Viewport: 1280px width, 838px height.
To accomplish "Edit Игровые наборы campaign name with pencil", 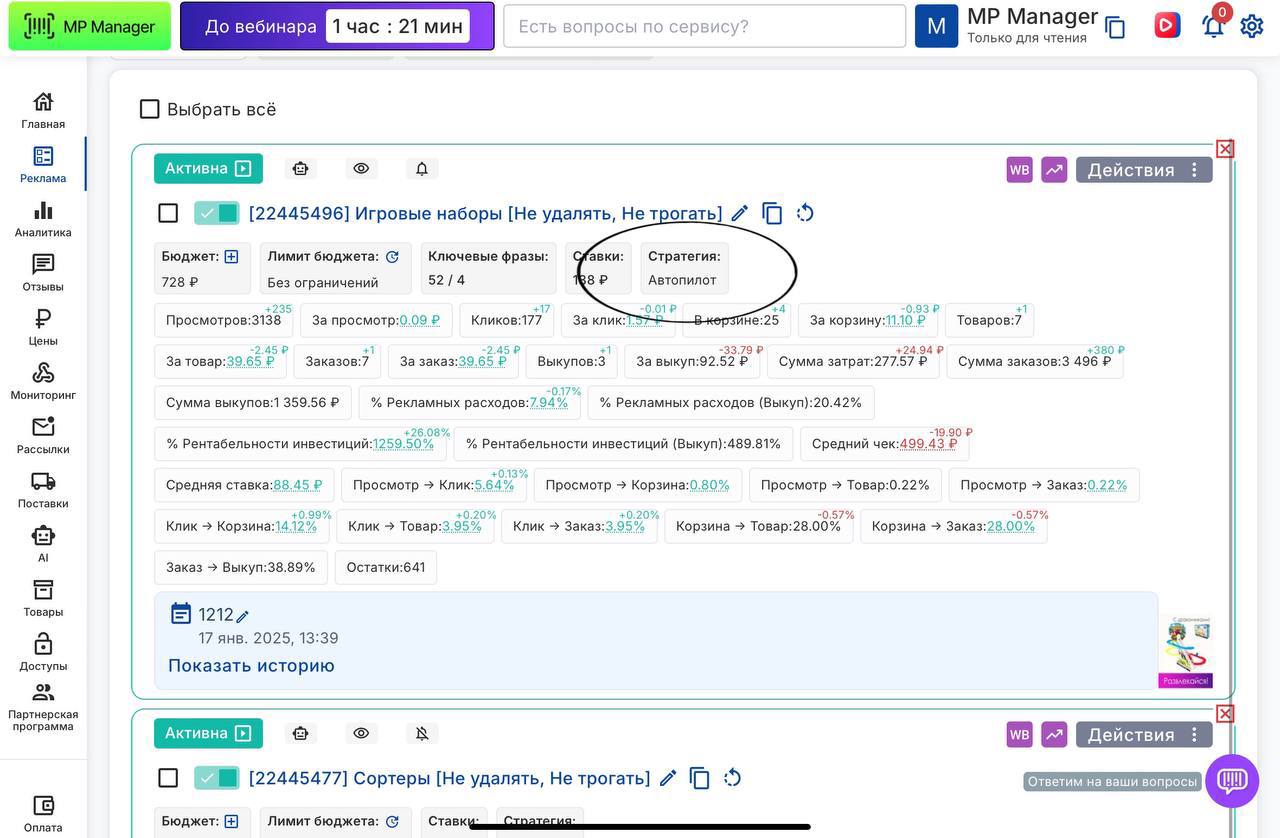I will [x=740, y=213].
